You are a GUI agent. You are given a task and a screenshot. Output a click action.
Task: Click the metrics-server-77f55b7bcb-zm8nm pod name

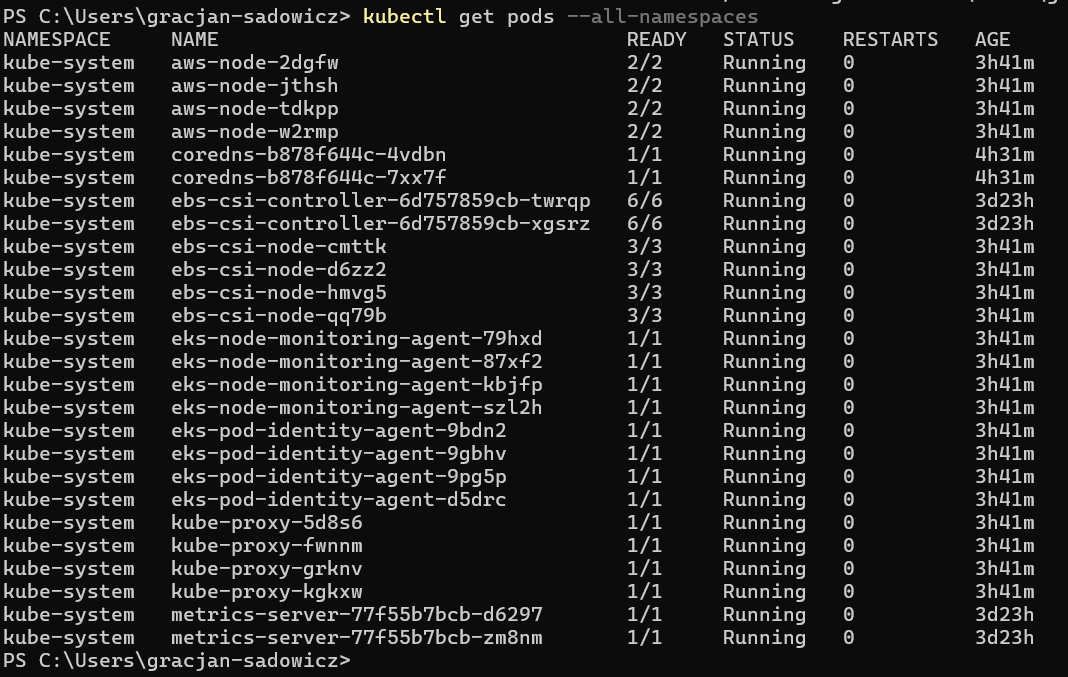[x=356, y=638]
